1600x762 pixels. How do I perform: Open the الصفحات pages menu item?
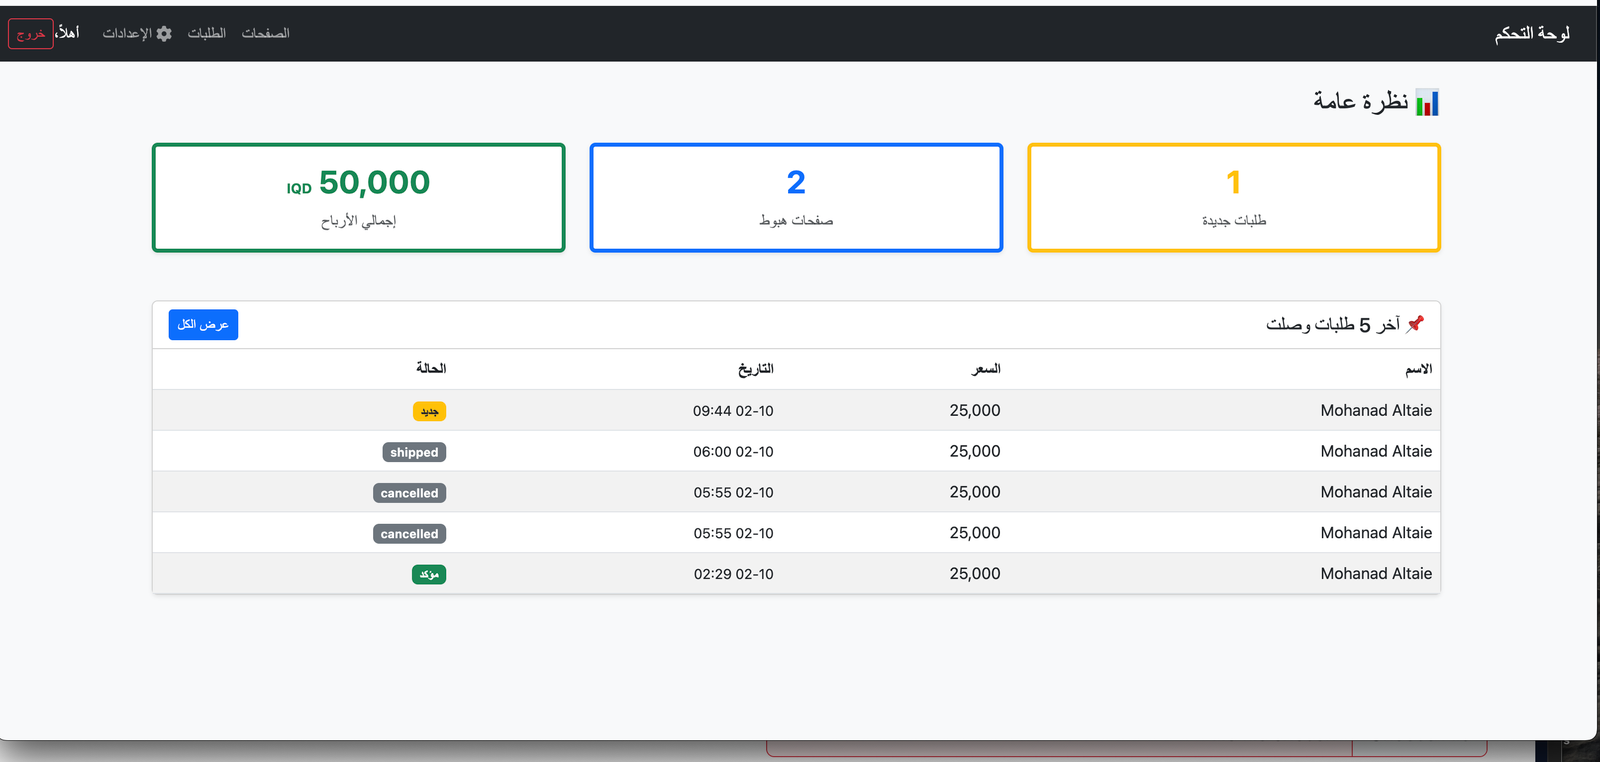[265, 34]
